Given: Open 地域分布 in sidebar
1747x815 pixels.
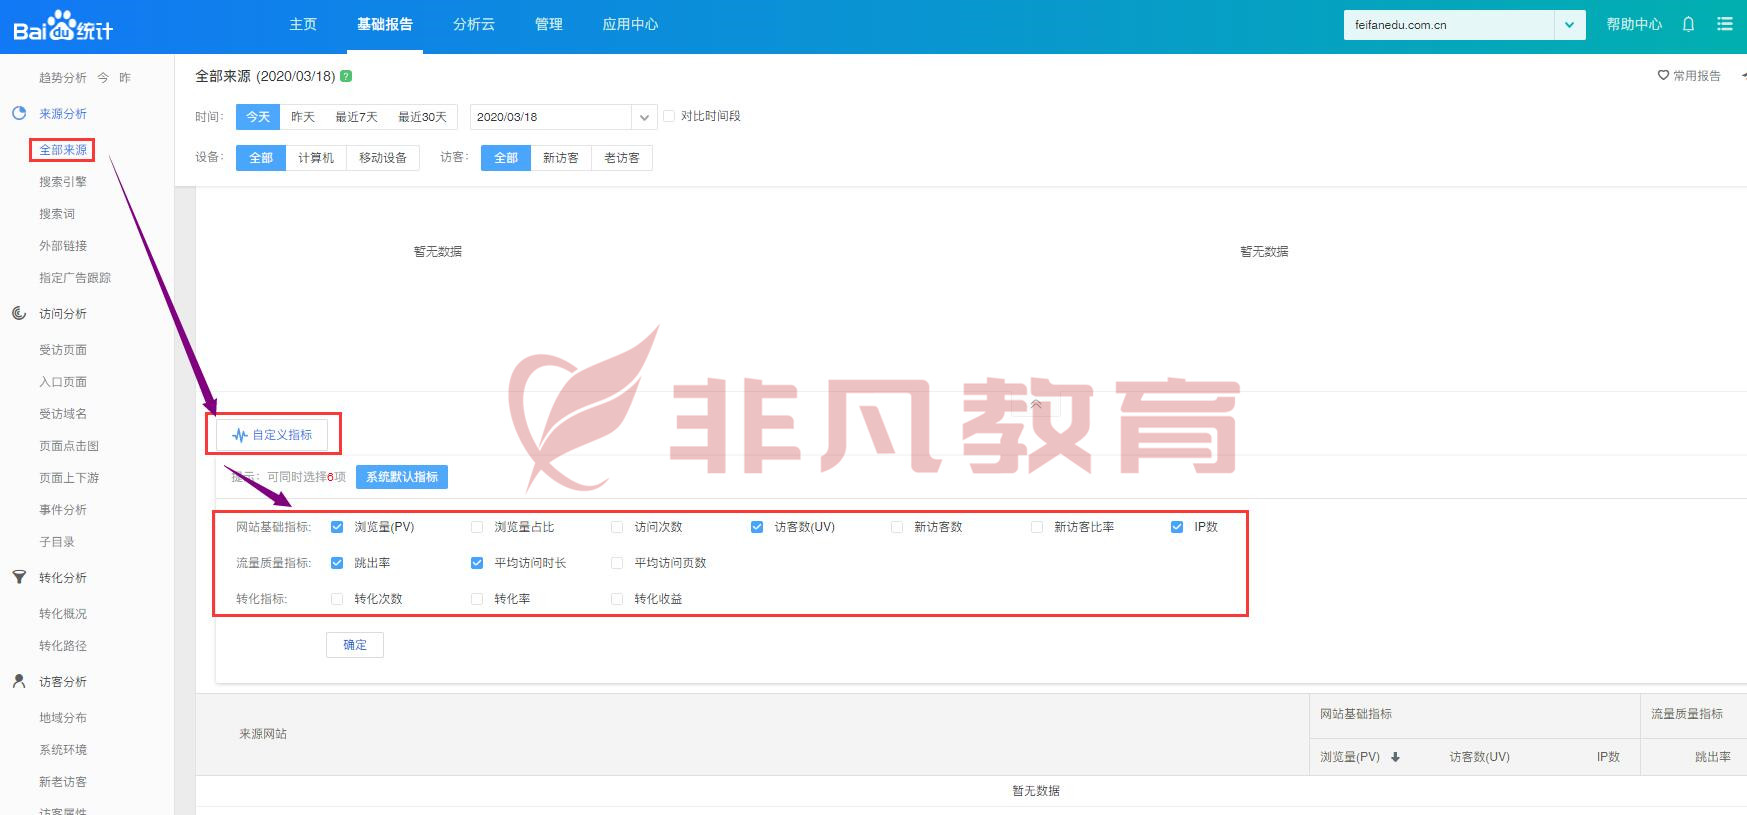Looking at the screenshot, I should [63, 718].
